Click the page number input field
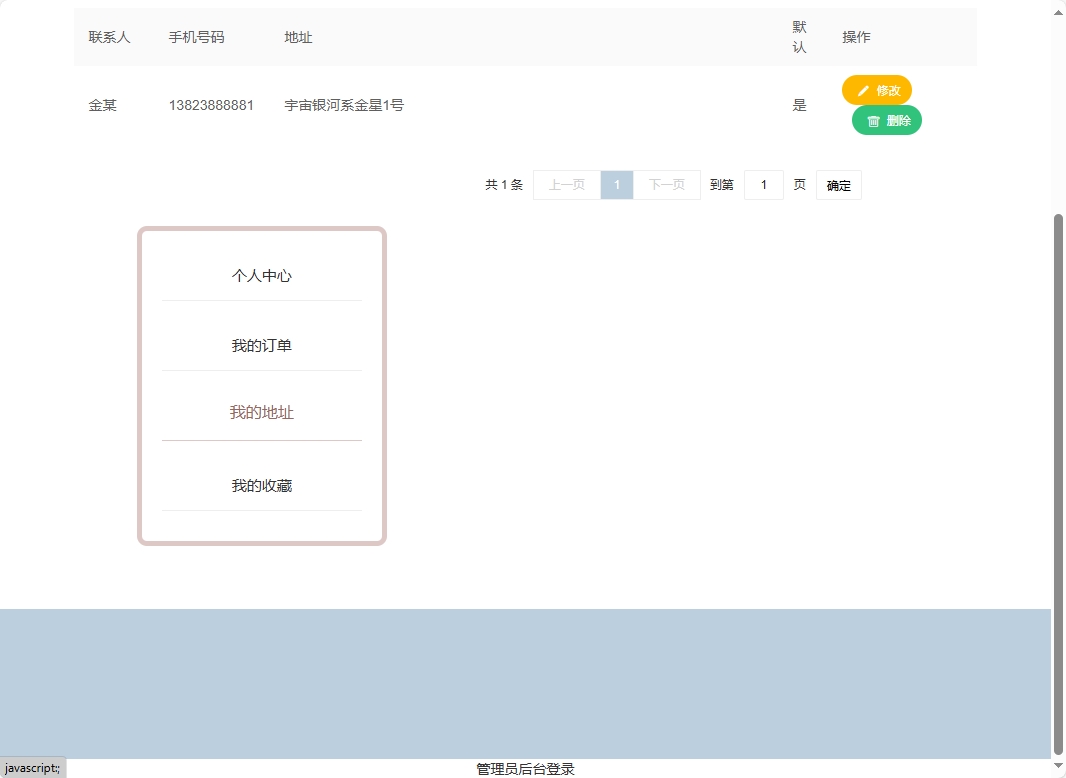 coord(764,184)
